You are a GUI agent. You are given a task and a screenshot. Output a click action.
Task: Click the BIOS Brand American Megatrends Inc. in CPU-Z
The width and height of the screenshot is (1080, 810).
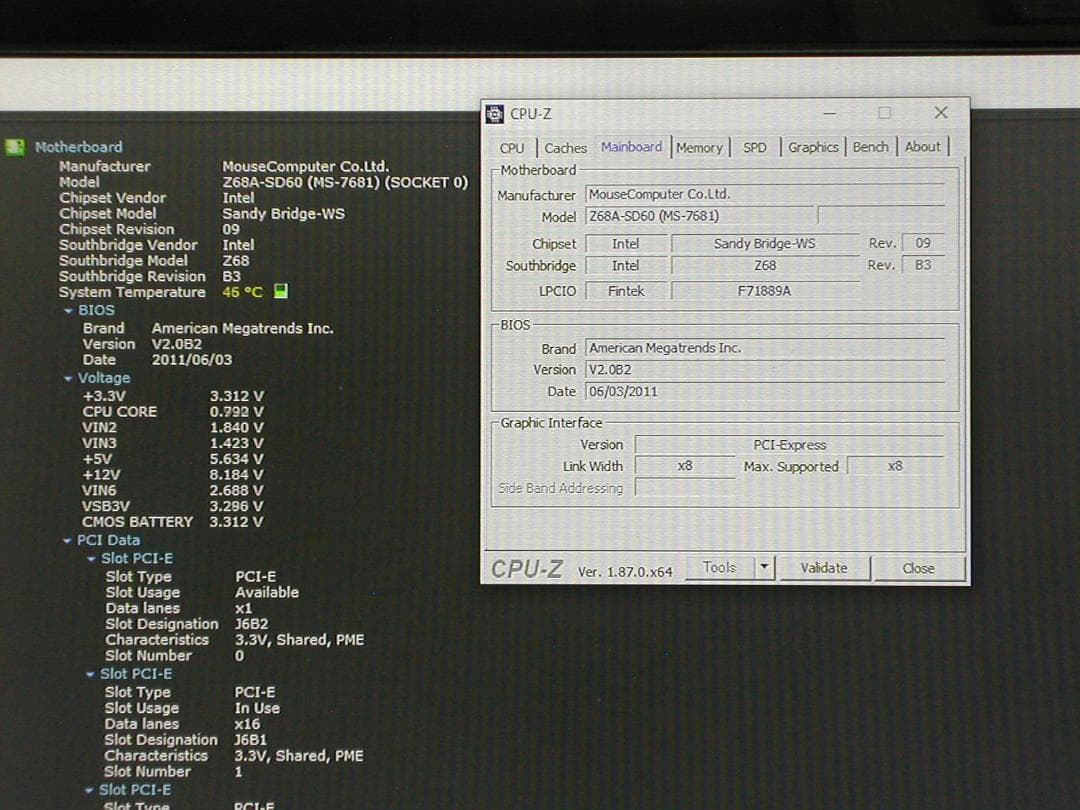pyautogui.click(x=765, y=348)
